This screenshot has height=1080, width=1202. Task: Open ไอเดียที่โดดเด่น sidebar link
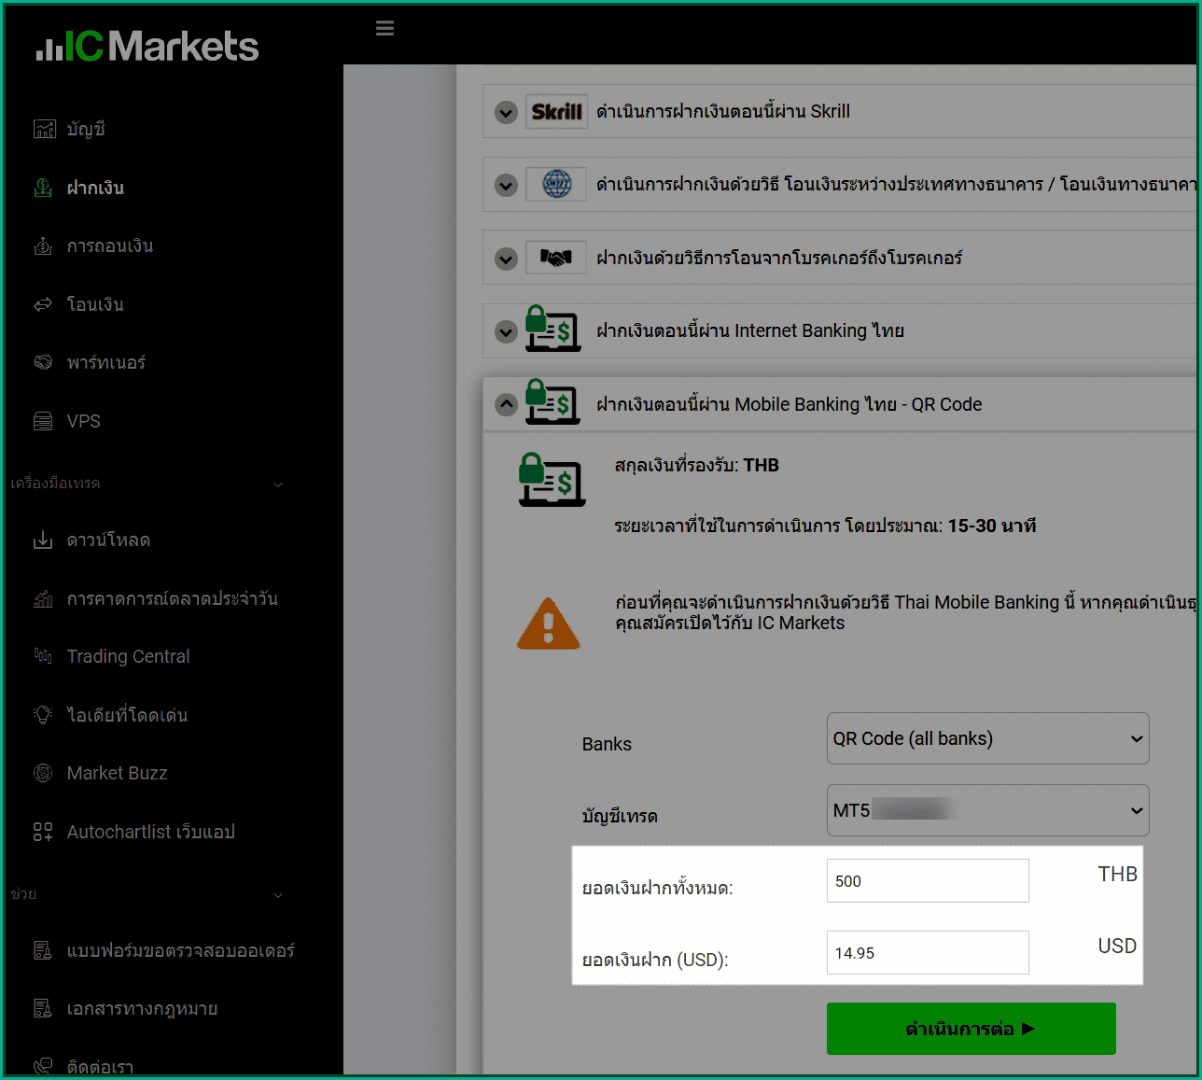[x=127, y=715]
